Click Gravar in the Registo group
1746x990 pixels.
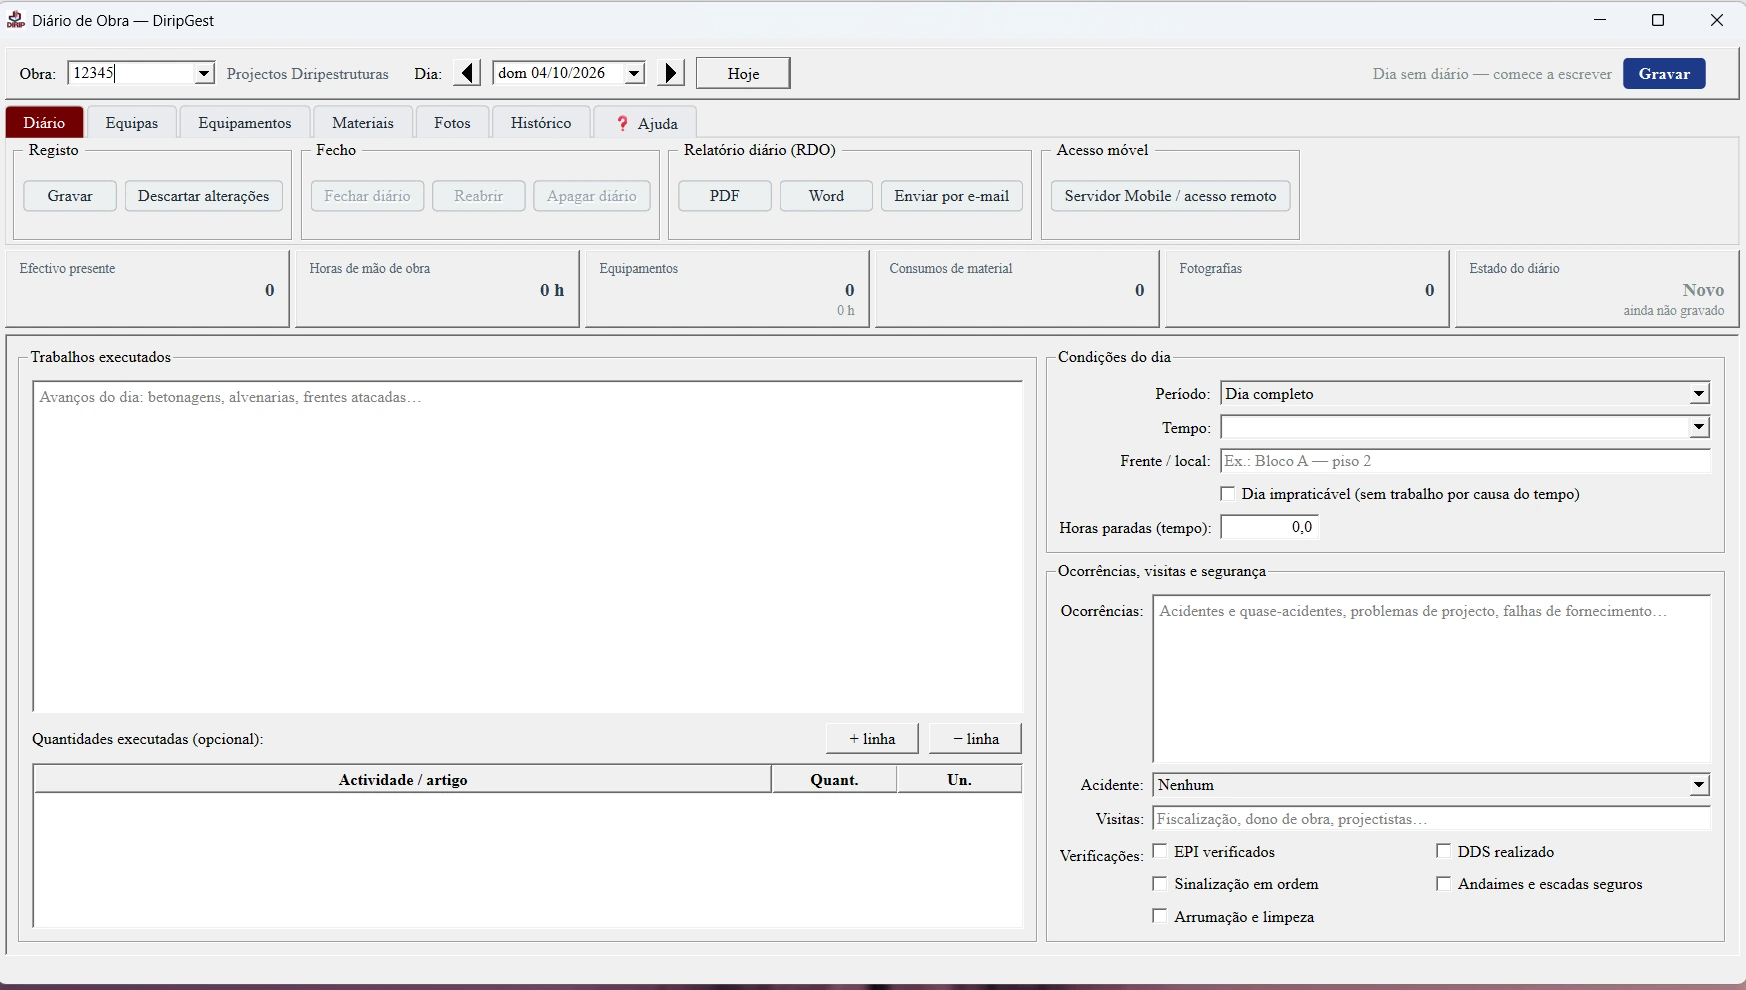coord(70,196)
